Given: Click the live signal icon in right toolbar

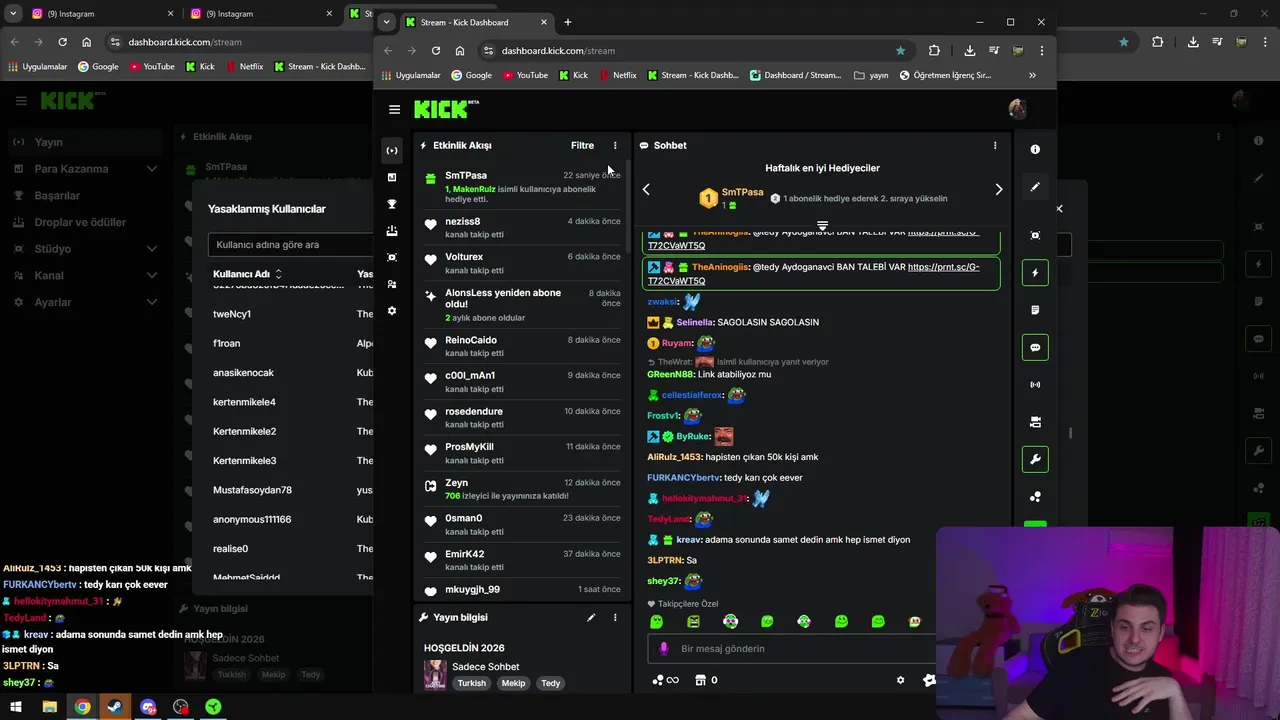Looking at the screenshot, I should click(x=1035, y=384).
